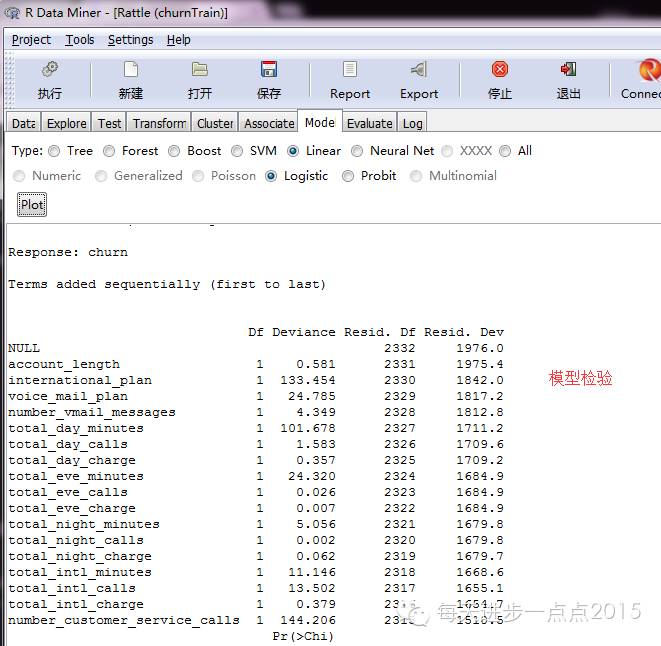Open the Settings menu
Viewport: 661px width, 646px height.
(130, 40)
